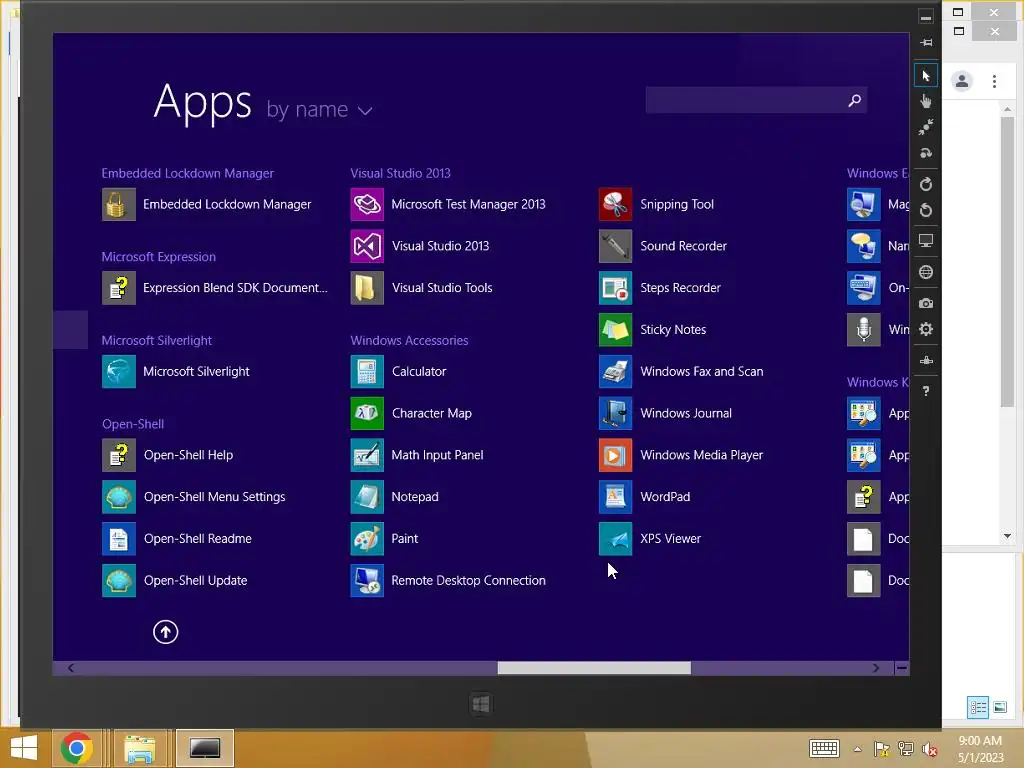Open Open-Shell Menu Settings

pyautogui.click(x=194, y=497)
